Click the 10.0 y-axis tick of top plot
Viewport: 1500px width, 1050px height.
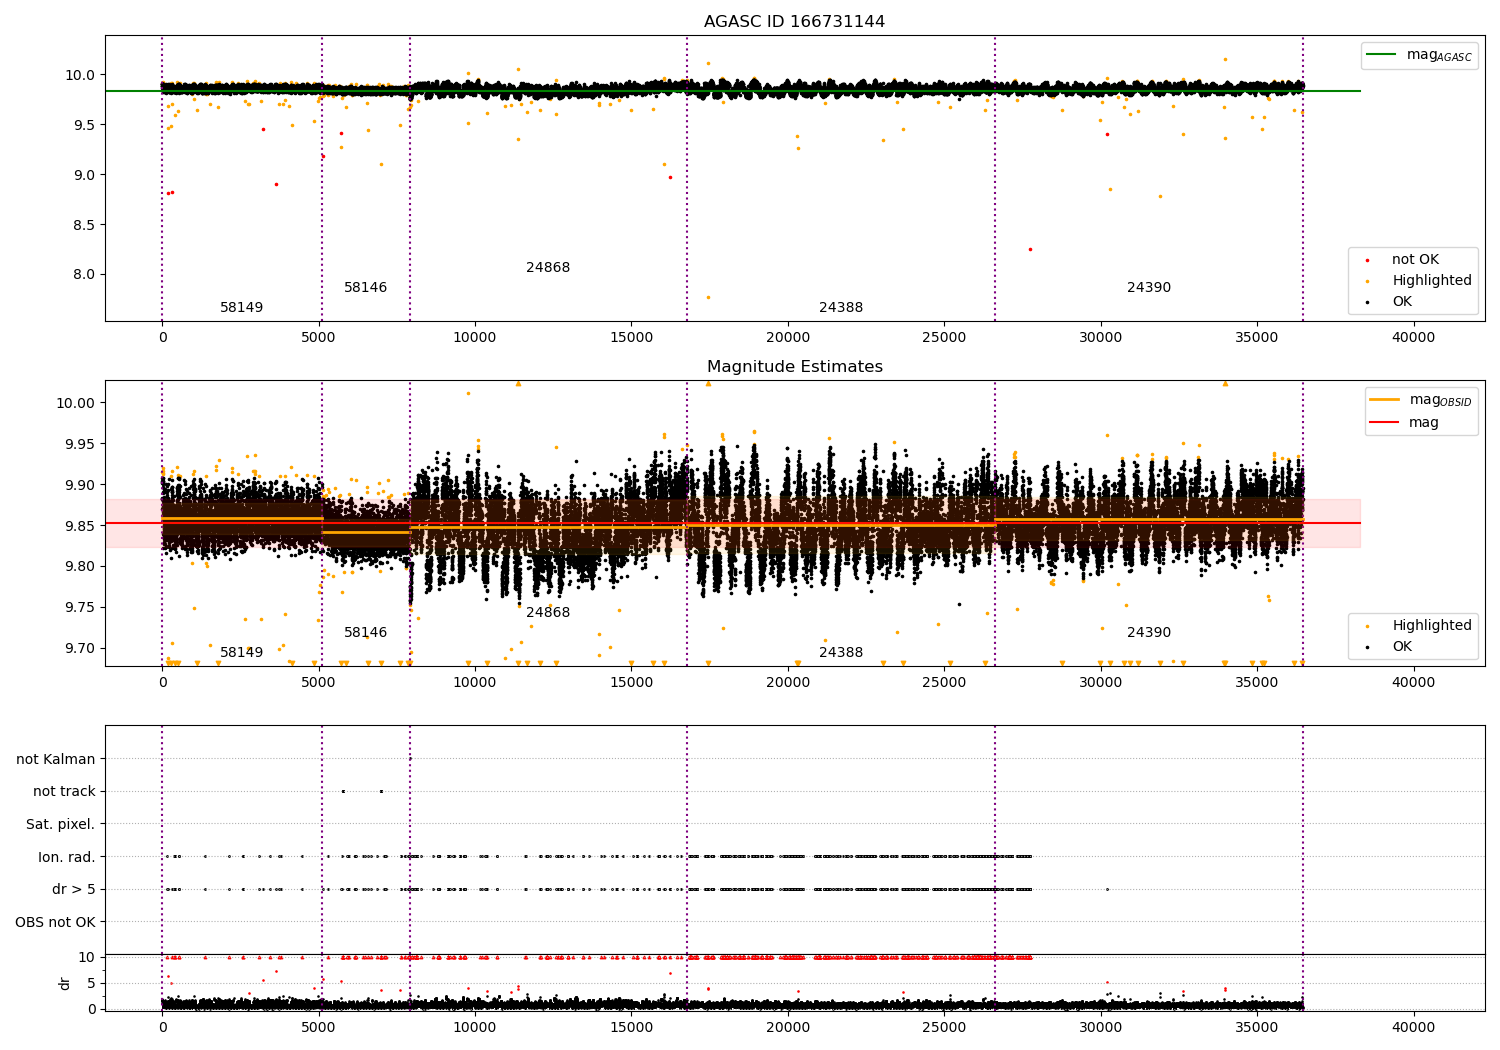(82, 75)
